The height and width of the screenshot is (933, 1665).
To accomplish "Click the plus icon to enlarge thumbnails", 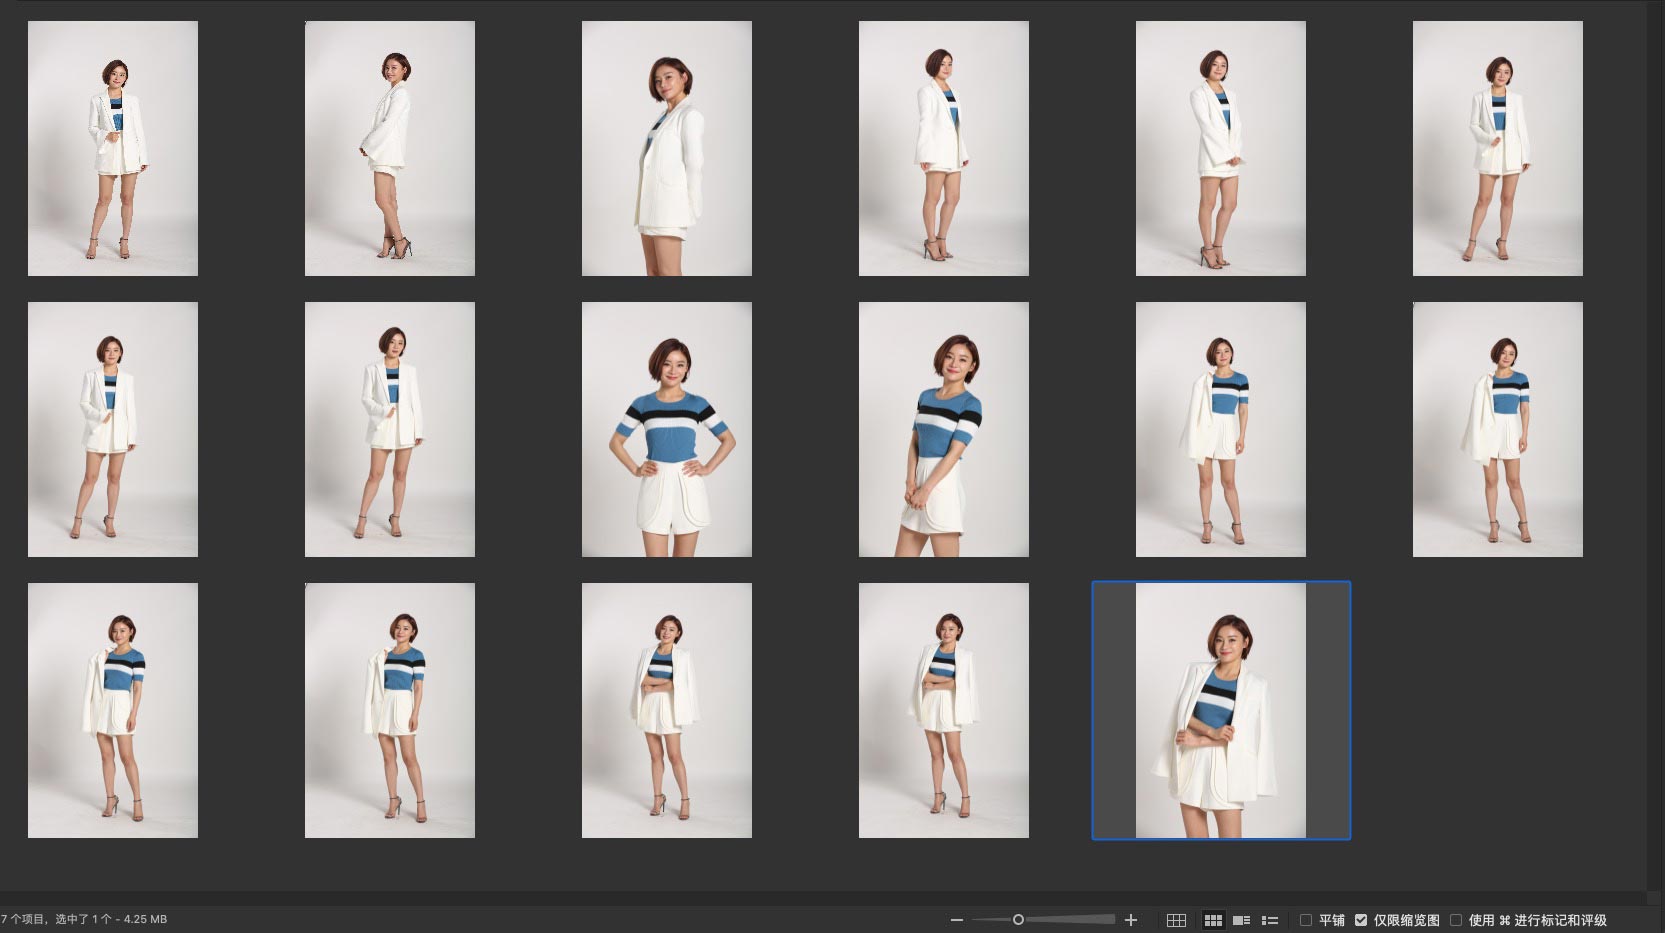I will pos(1131,920).
